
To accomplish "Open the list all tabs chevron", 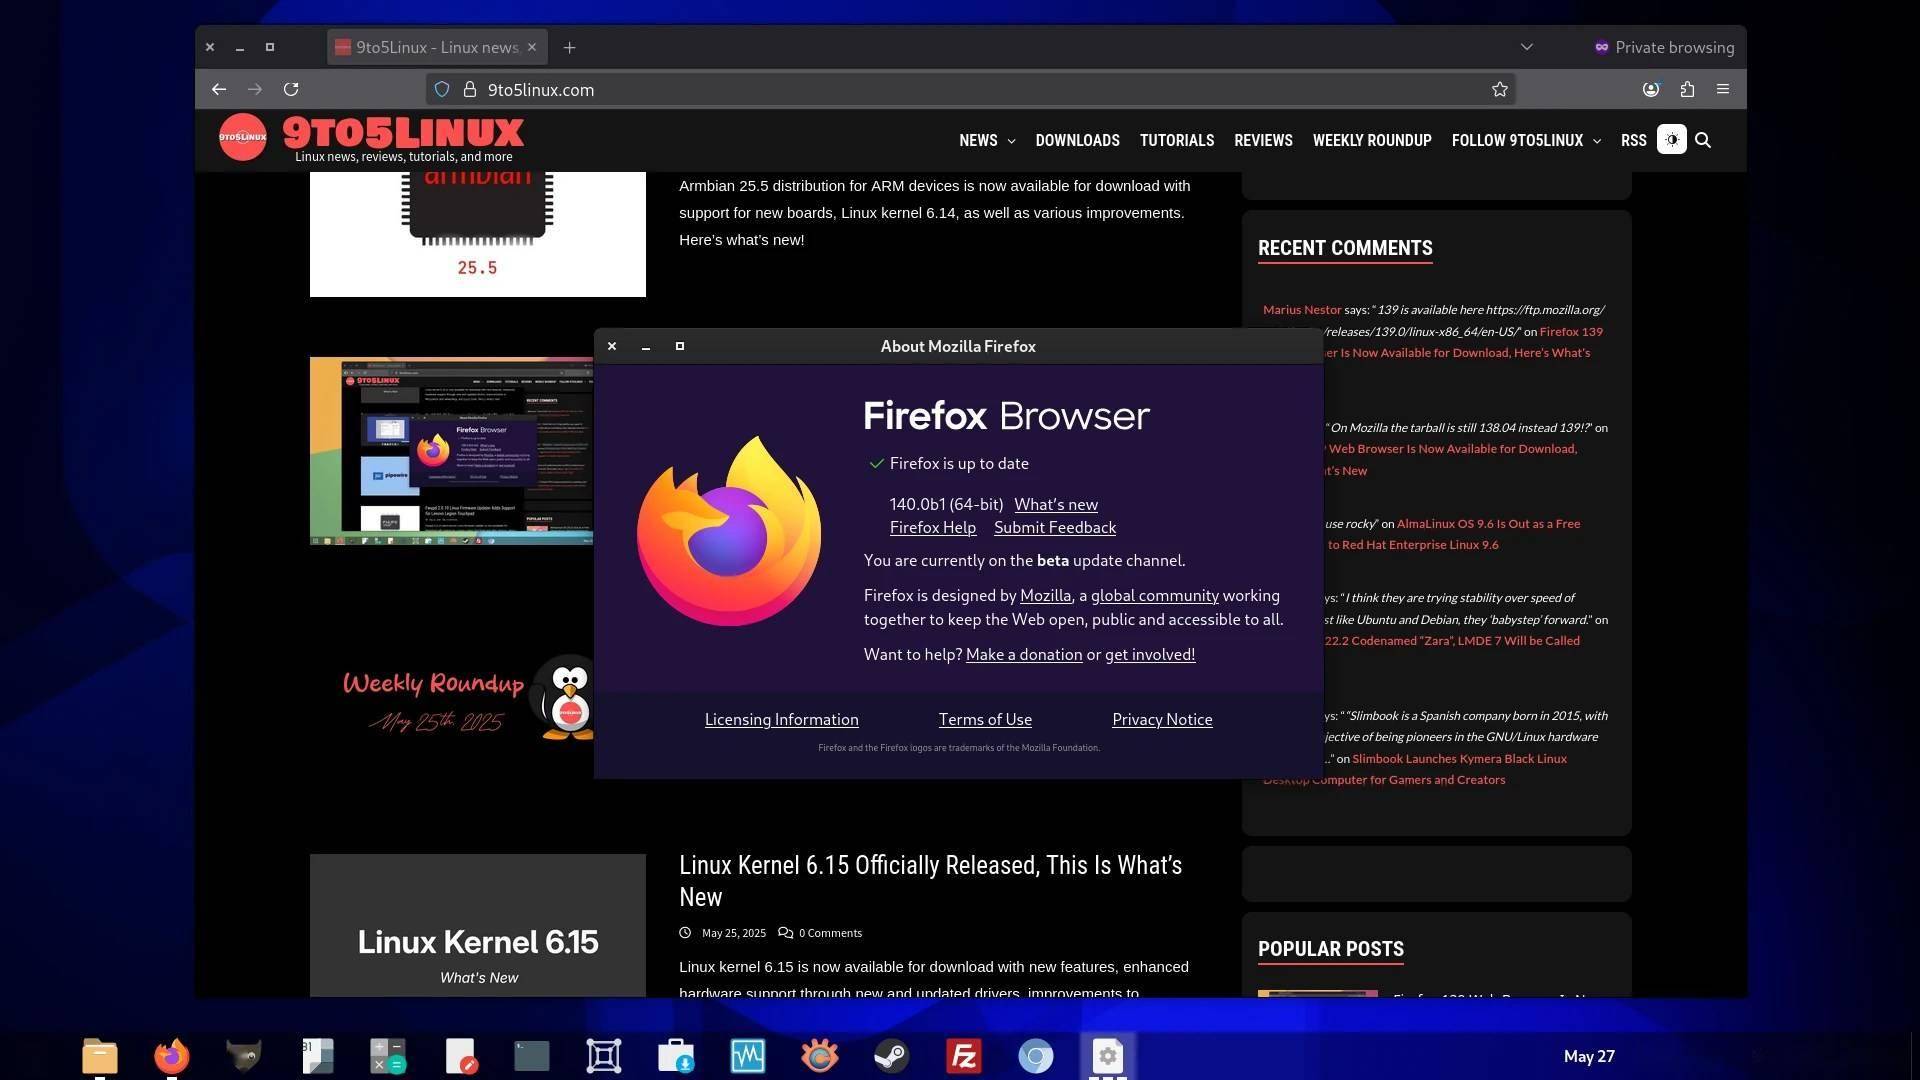I will coord(1526,47).
